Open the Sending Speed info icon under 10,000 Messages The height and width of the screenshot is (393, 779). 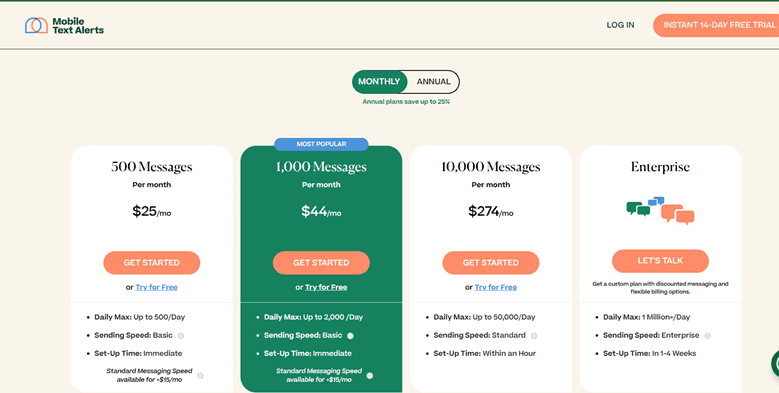tap(534, 336)
